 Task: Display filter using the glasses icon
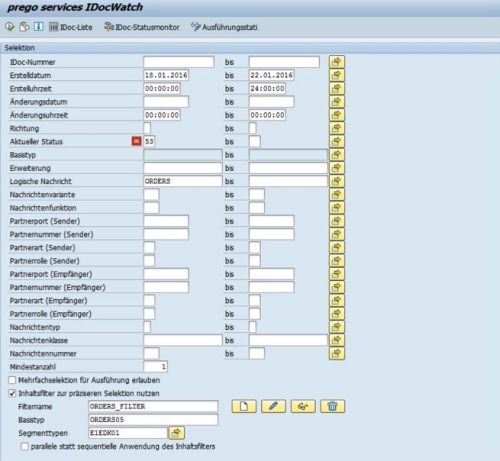click(303, 406)
